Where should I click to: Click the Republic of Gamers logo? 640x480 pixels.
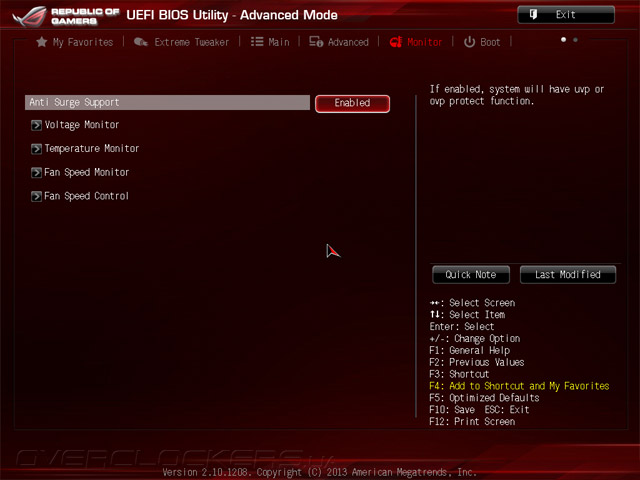(66, 16)
